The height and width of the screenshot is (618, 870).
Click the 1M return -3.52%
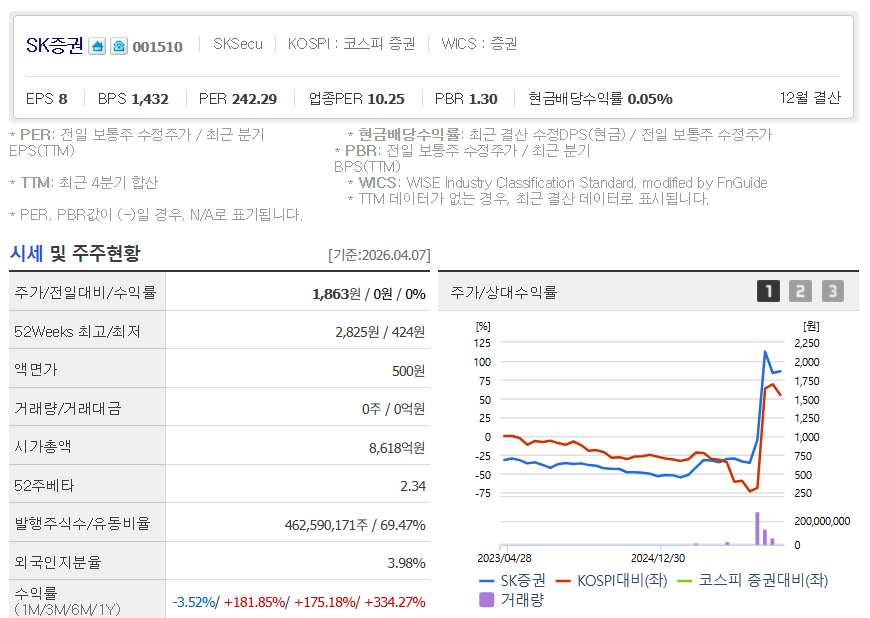pyautogui.click(x=194, y=602)
